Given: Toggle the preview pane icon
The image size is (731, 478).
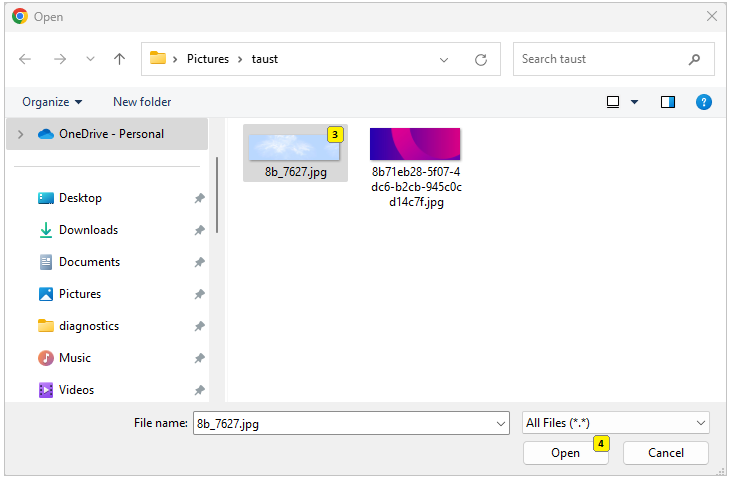Looking at the screenshot, I should click(668, 102).
